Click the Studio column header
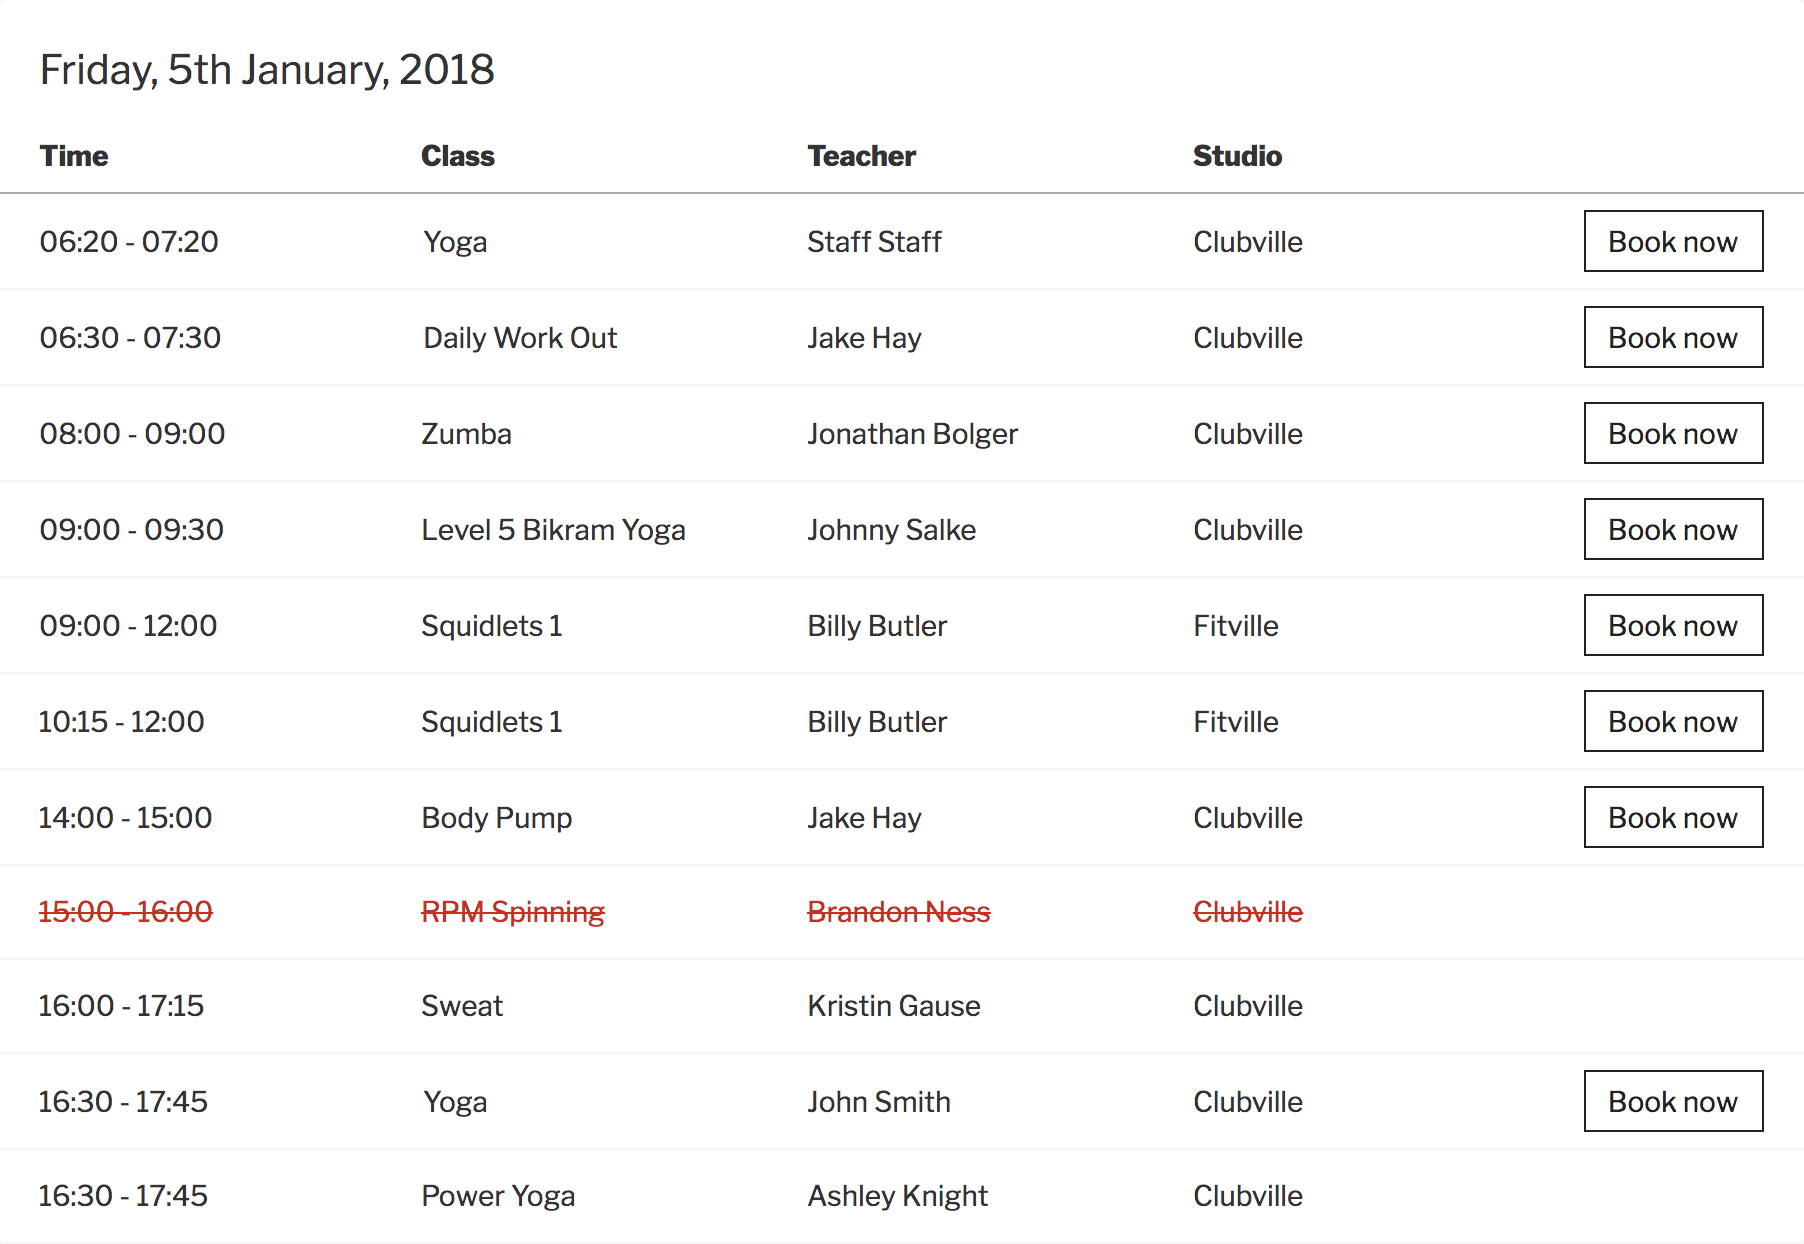The width and height of the screenshot is (1804, 1244). click(x=1237, y=156)
